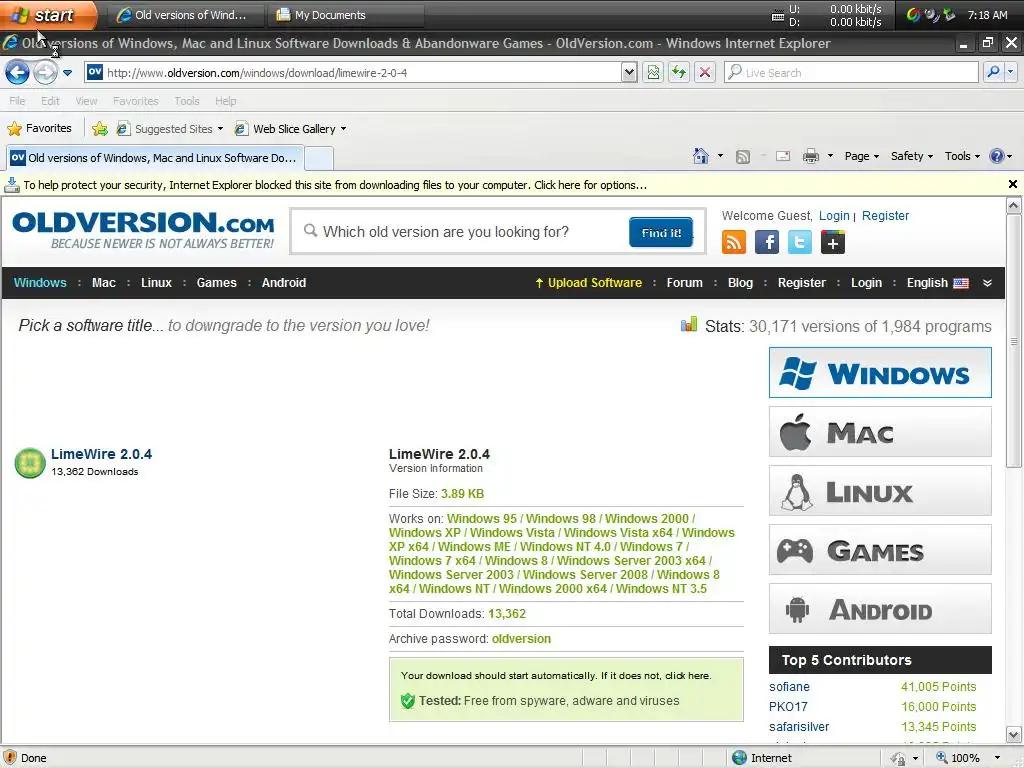Stop loading with the red X icon

(x=705, y=72)
